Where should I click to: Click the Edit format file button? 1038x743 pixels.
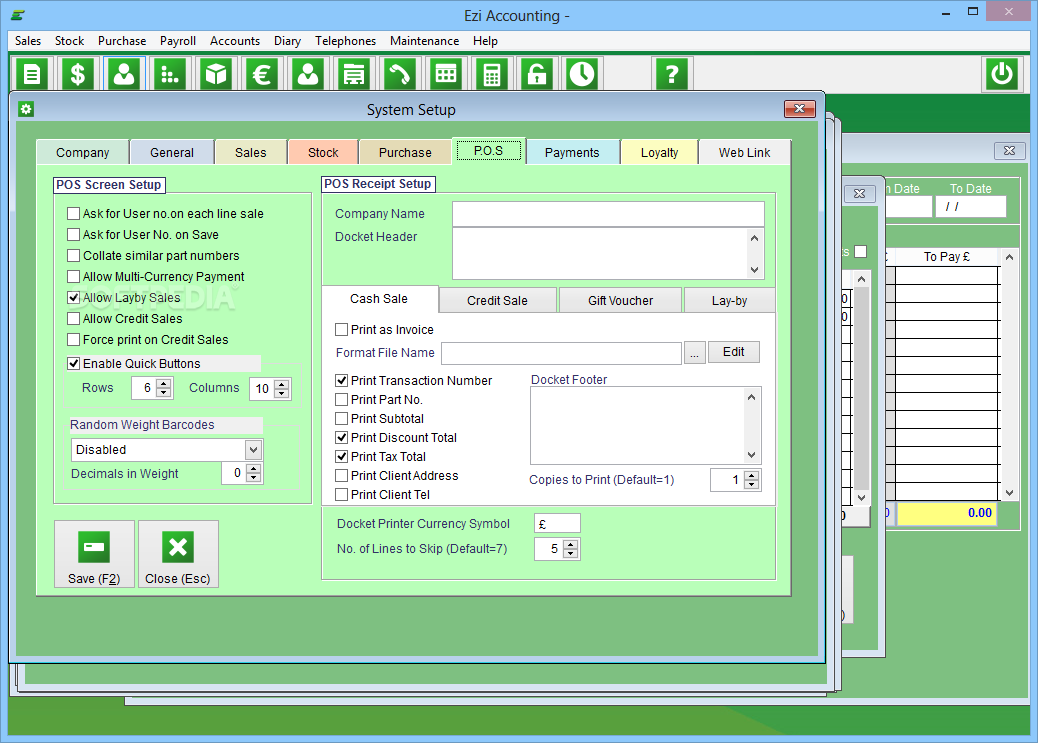pyautogui.click(x=733, y=352)
